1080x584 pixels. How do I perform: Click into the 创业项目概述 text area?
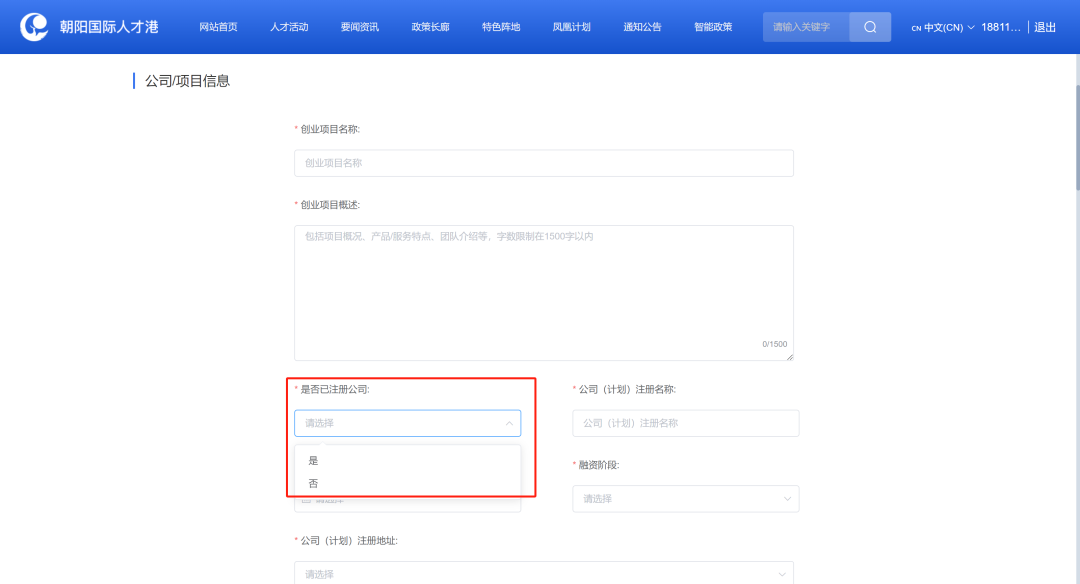(x=543, y=292)
